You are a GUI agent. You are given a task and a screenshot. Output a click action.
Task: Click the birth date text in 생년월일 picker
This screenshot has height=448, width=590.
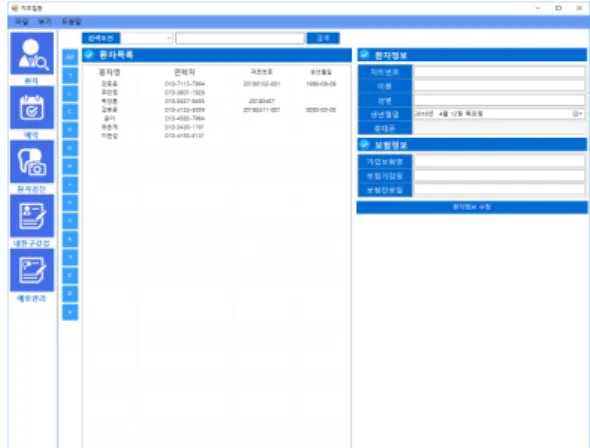(x=449, y=114)
